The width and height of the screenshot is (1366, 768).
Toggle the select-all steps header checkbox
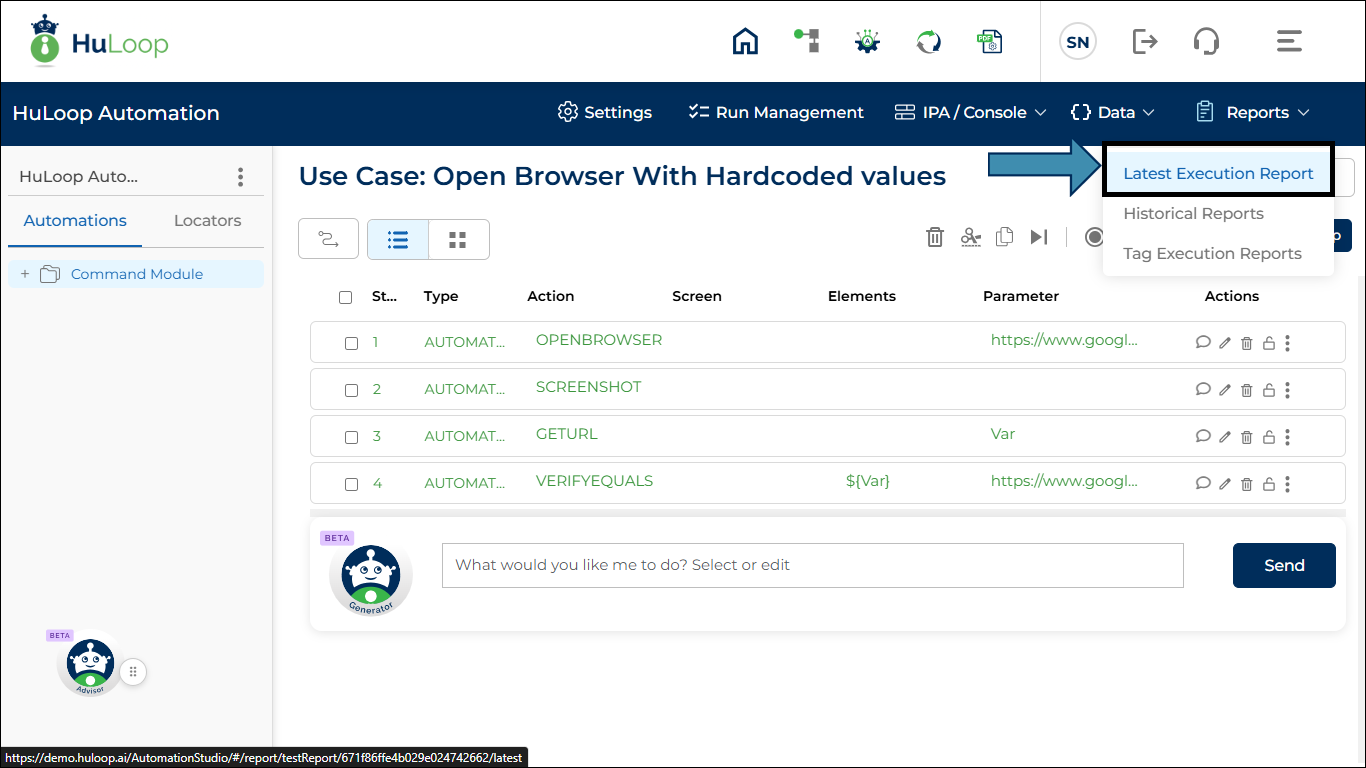pyautogui.click(x=346, y=297)
